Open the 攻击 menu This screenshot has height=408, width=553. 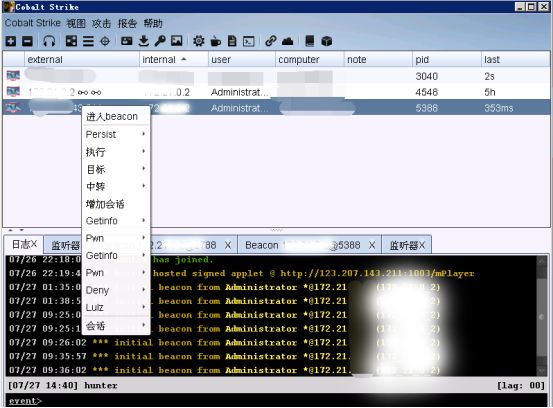(x=101, y=23)
